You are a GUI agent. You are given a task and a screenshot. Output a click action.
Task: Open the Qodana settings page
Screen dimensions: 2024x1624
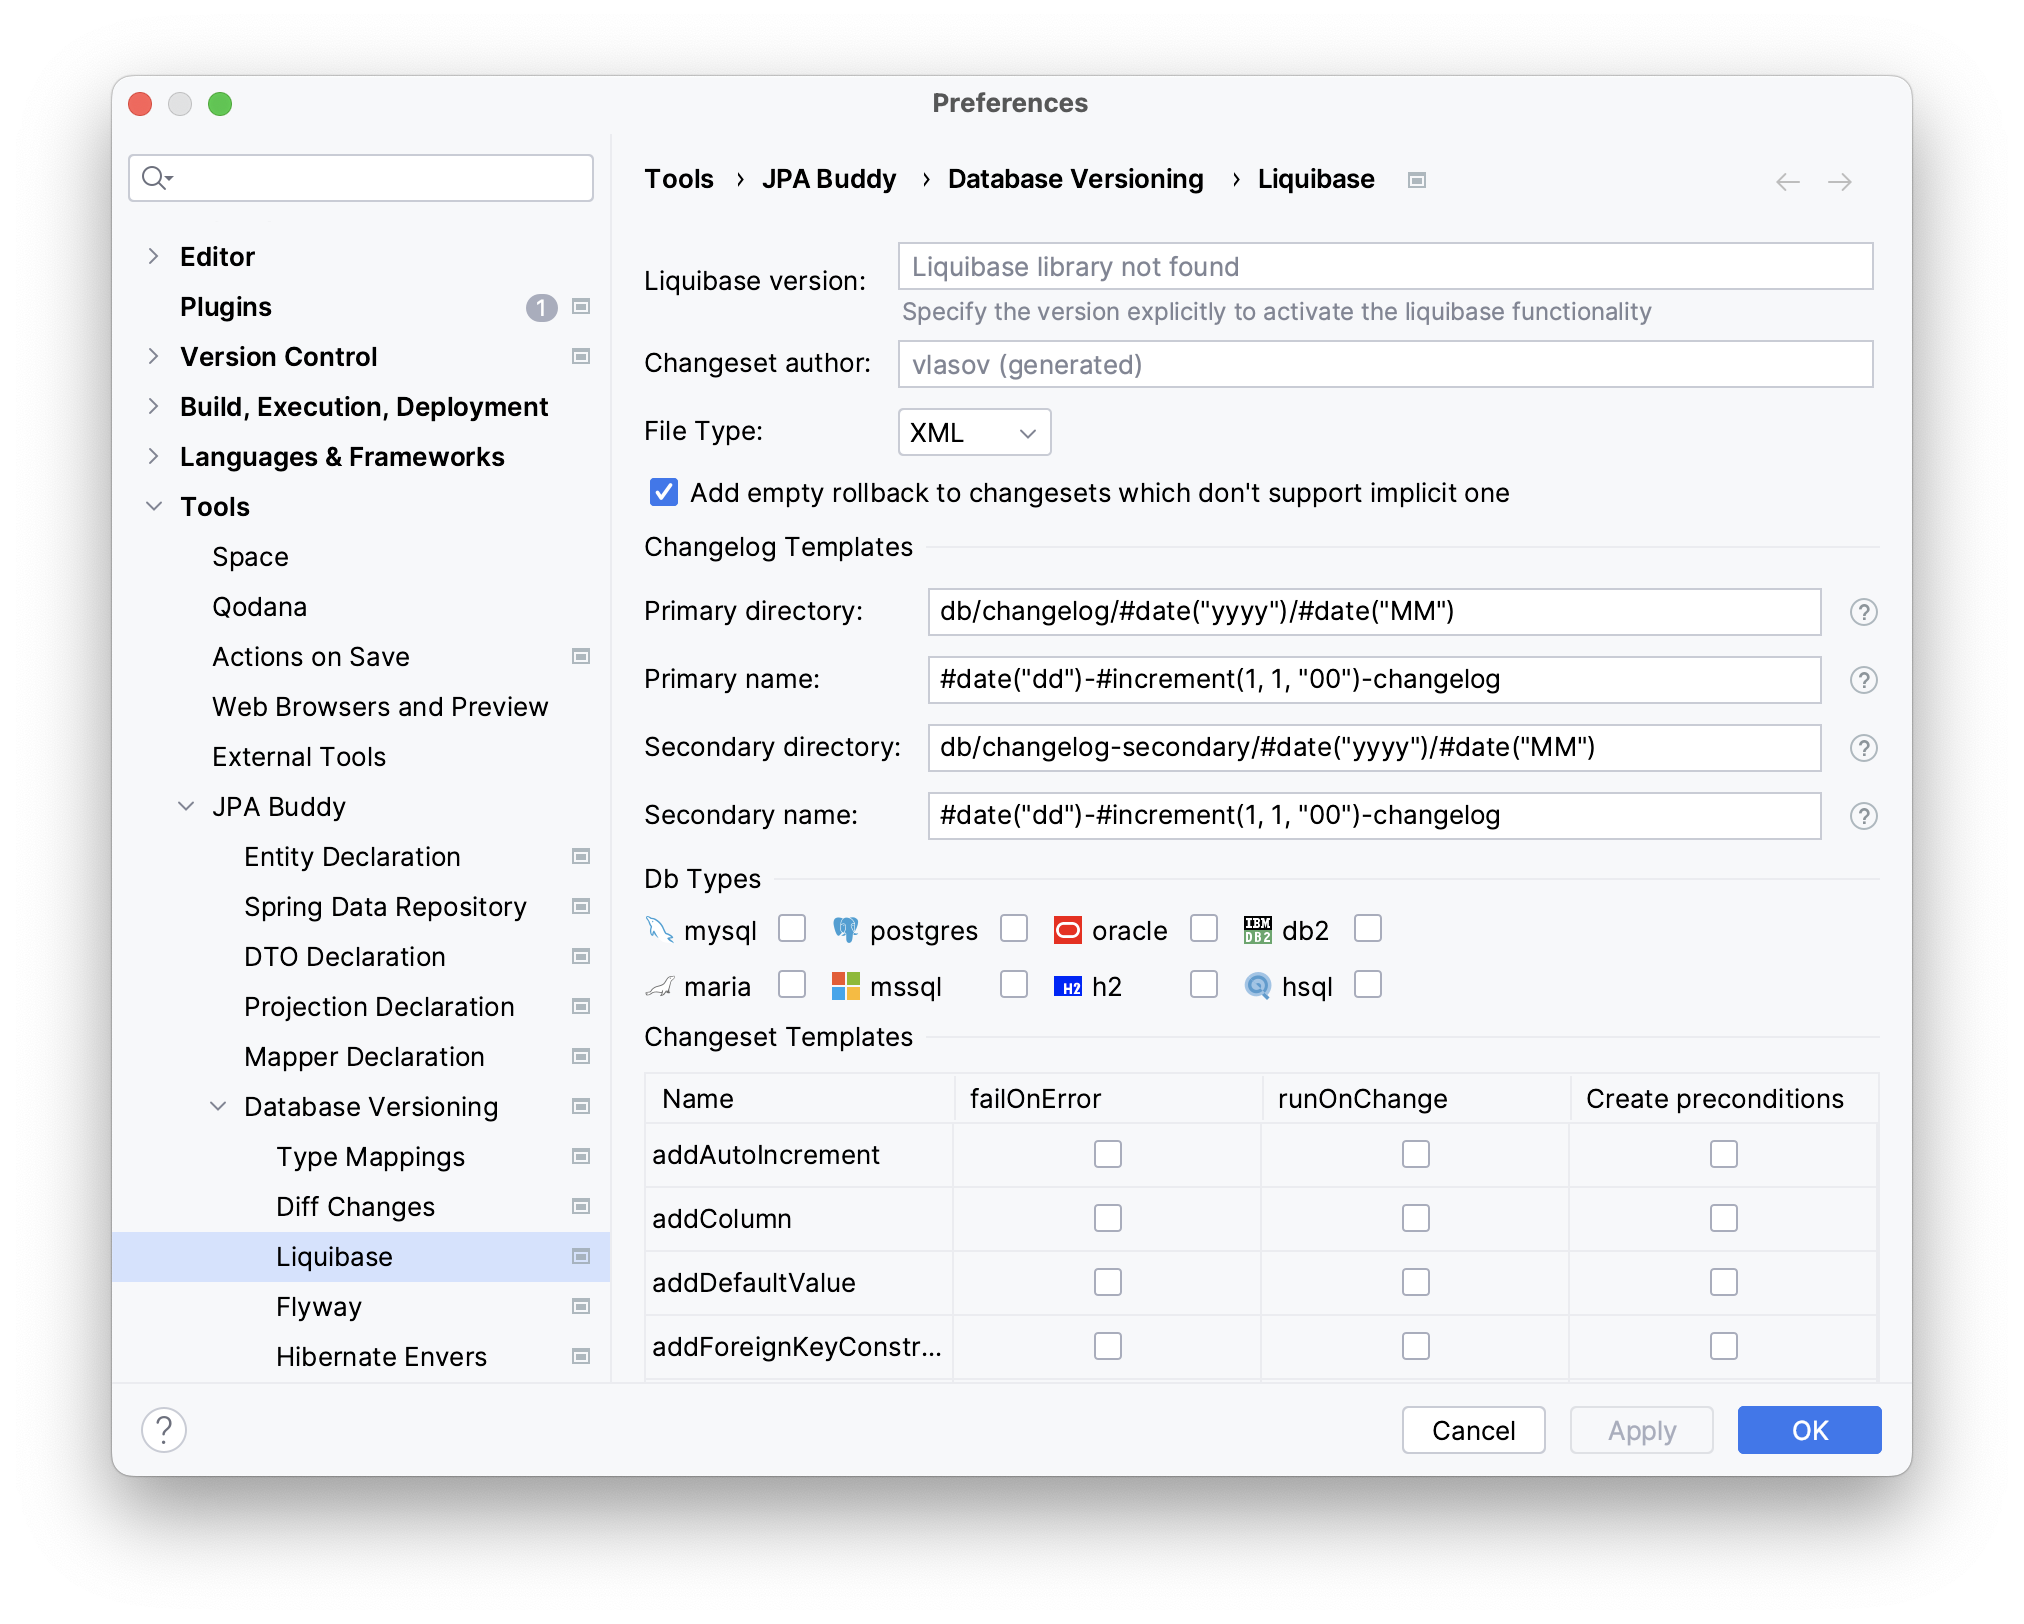pyautogui.click(x=259, y=607)
